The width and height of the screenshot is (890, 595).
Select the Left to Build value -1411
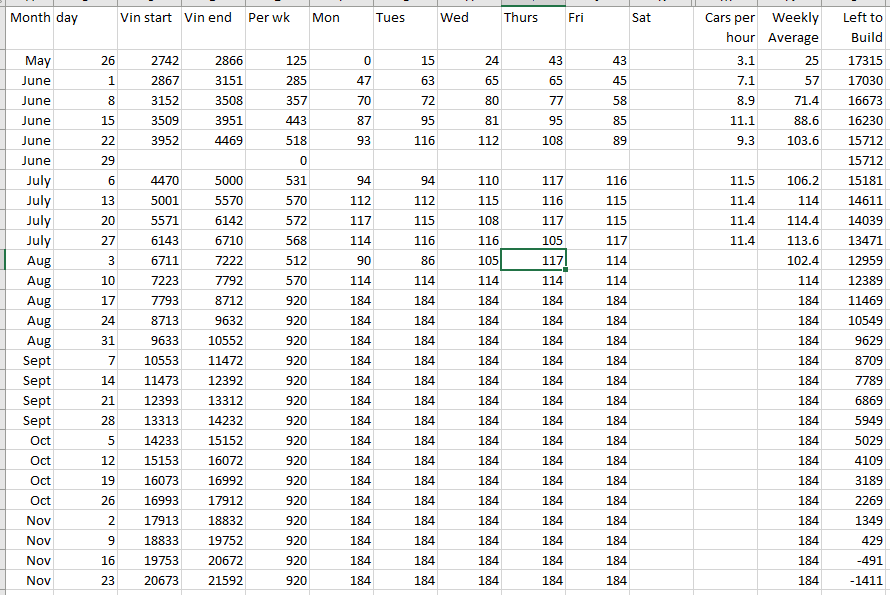[856, 580]
